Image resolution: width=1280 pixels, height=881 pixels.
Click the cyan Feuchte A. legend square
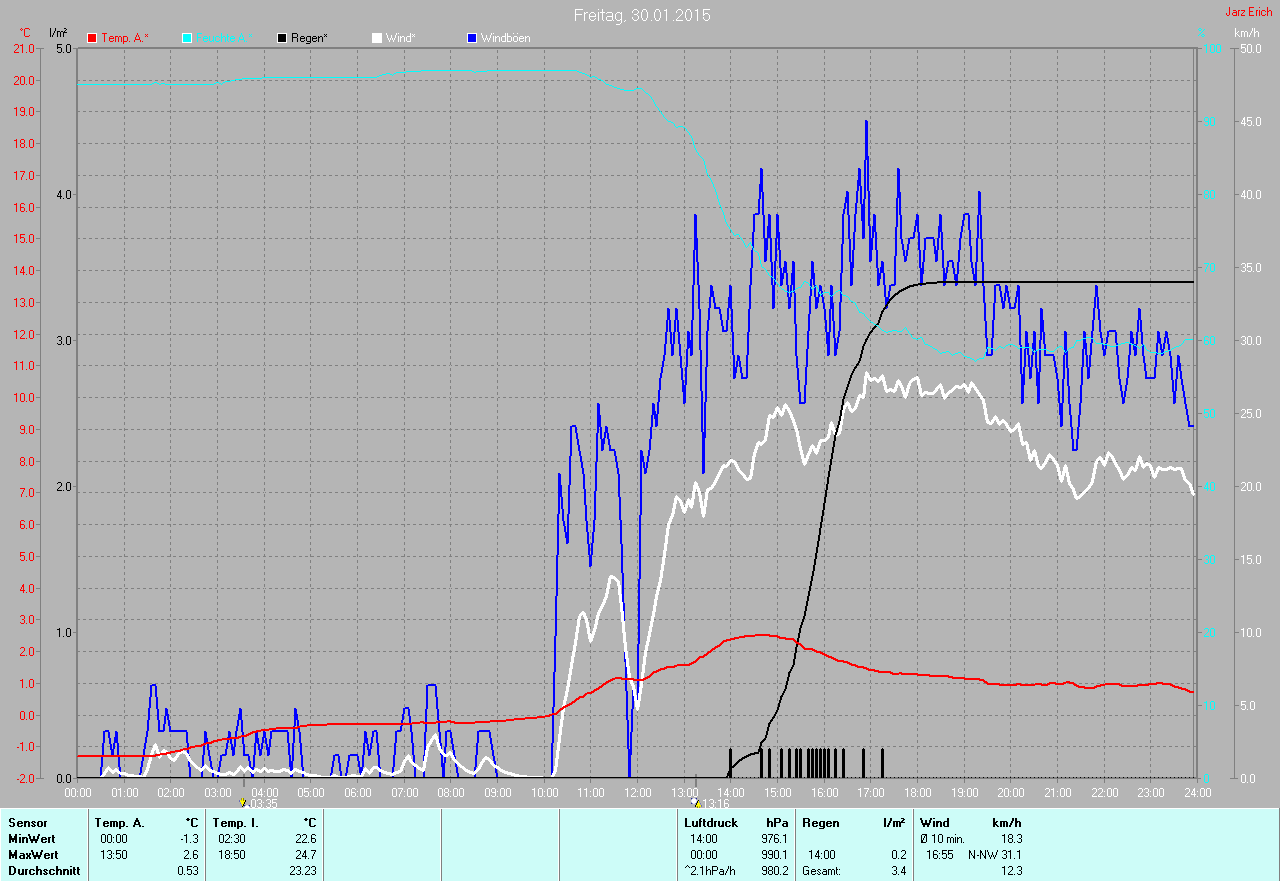point(187,38)
